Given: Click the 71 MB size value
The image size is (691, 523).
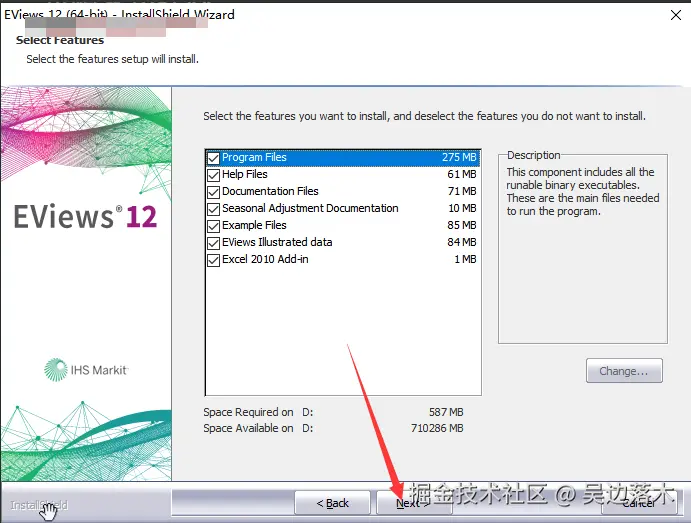Looking at the screenshot, I should tap(462, 191).
